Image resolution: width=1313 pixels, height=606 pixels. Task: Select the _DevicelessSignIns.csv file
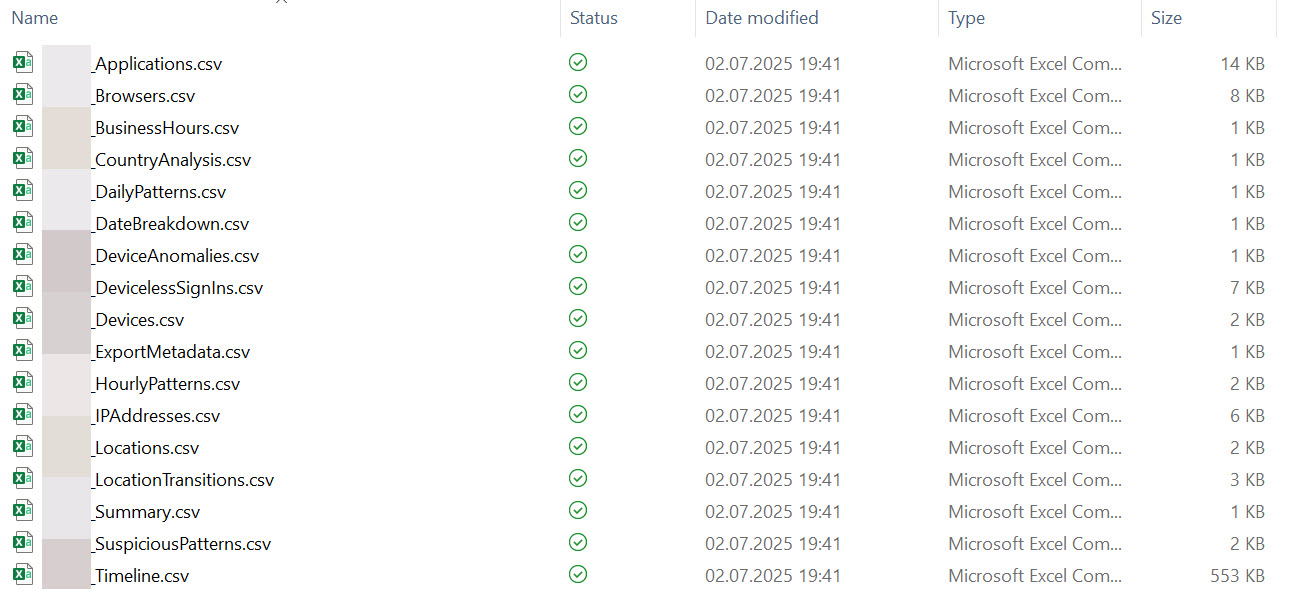[x=178, y=288]
